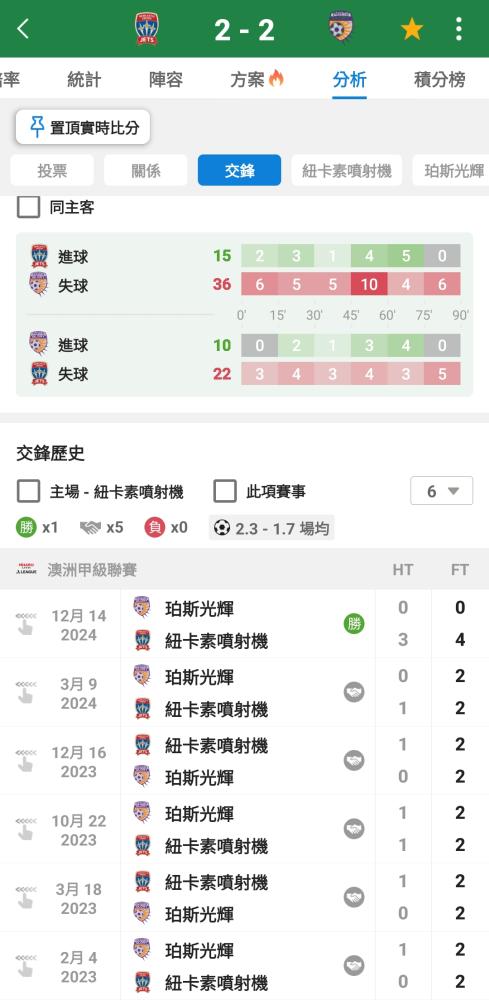Enable 主場 - 紐卡素噴射機 checkbox

[28, 491]
